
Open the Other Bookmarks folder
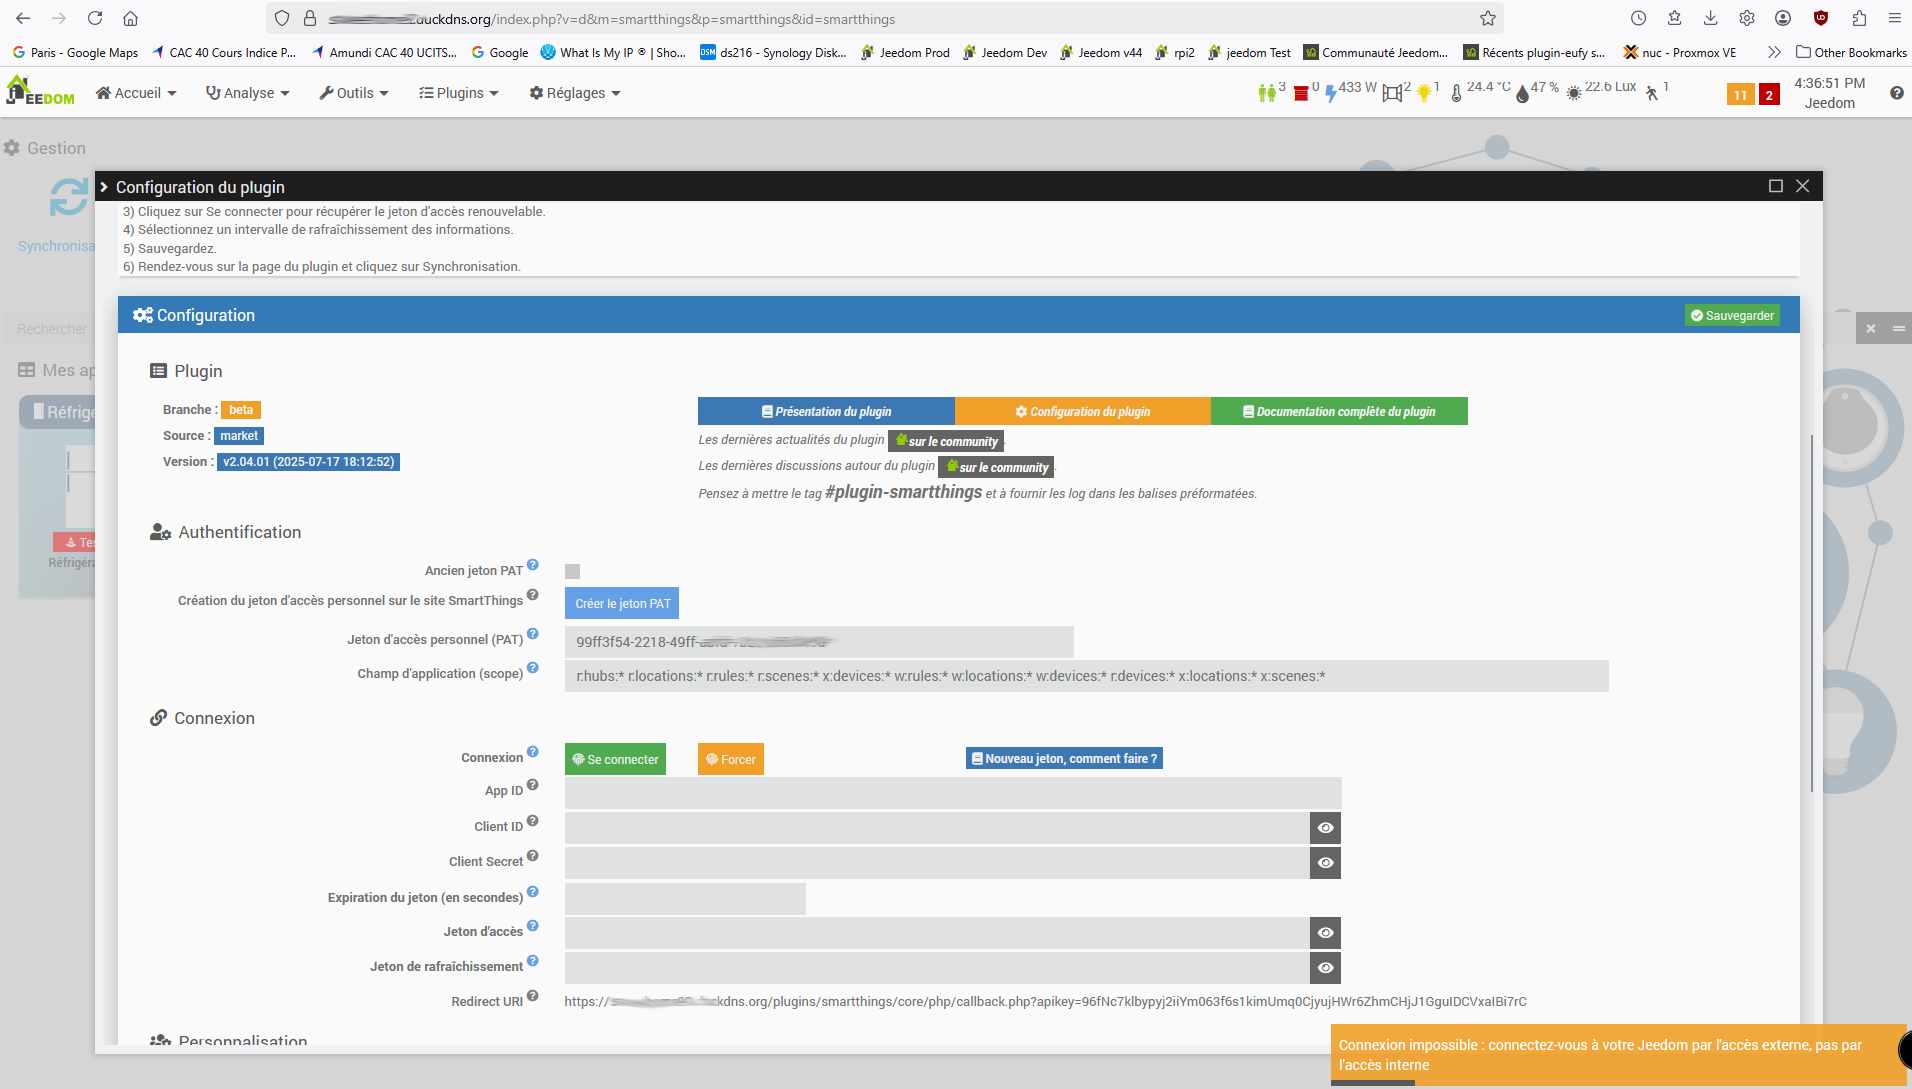(1851, 52)
